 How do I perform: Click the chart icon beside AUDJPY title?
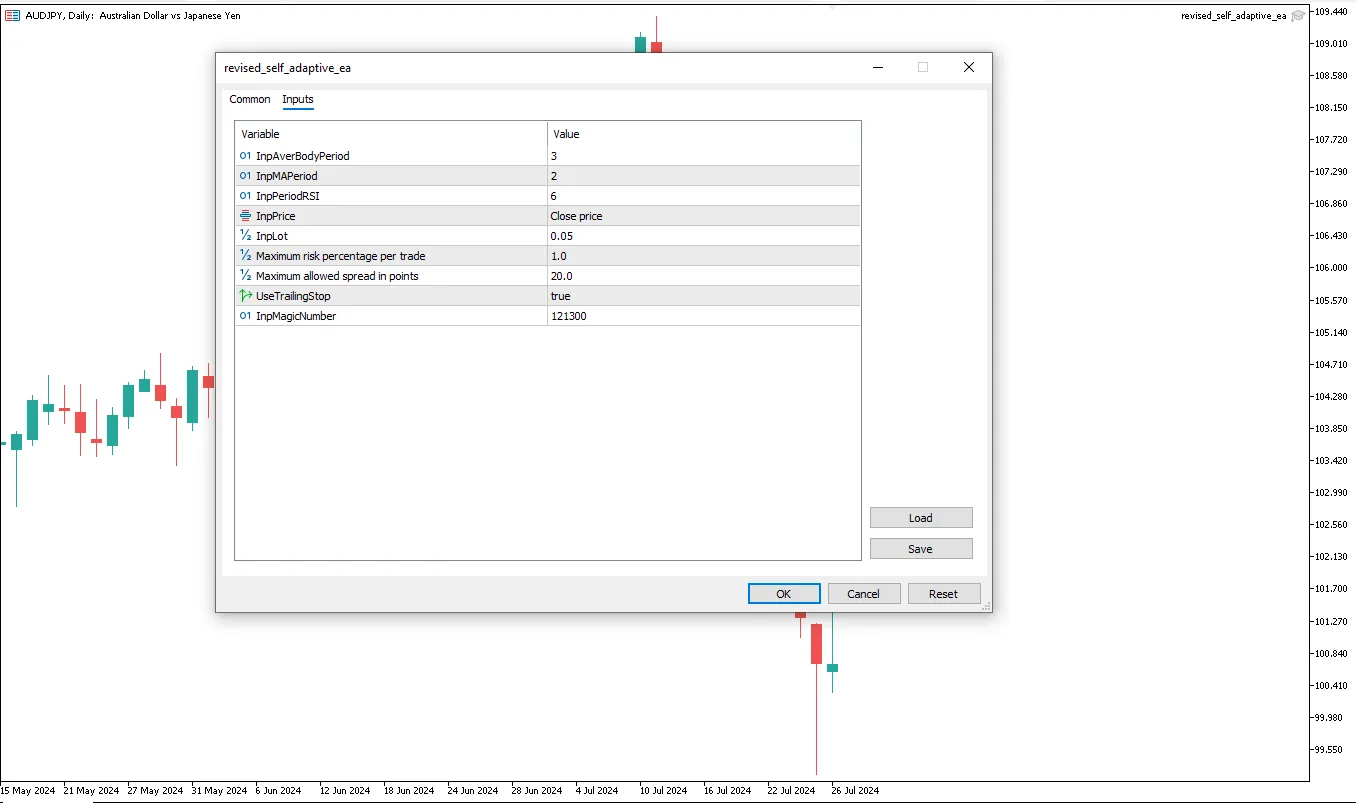click(12, 15)
